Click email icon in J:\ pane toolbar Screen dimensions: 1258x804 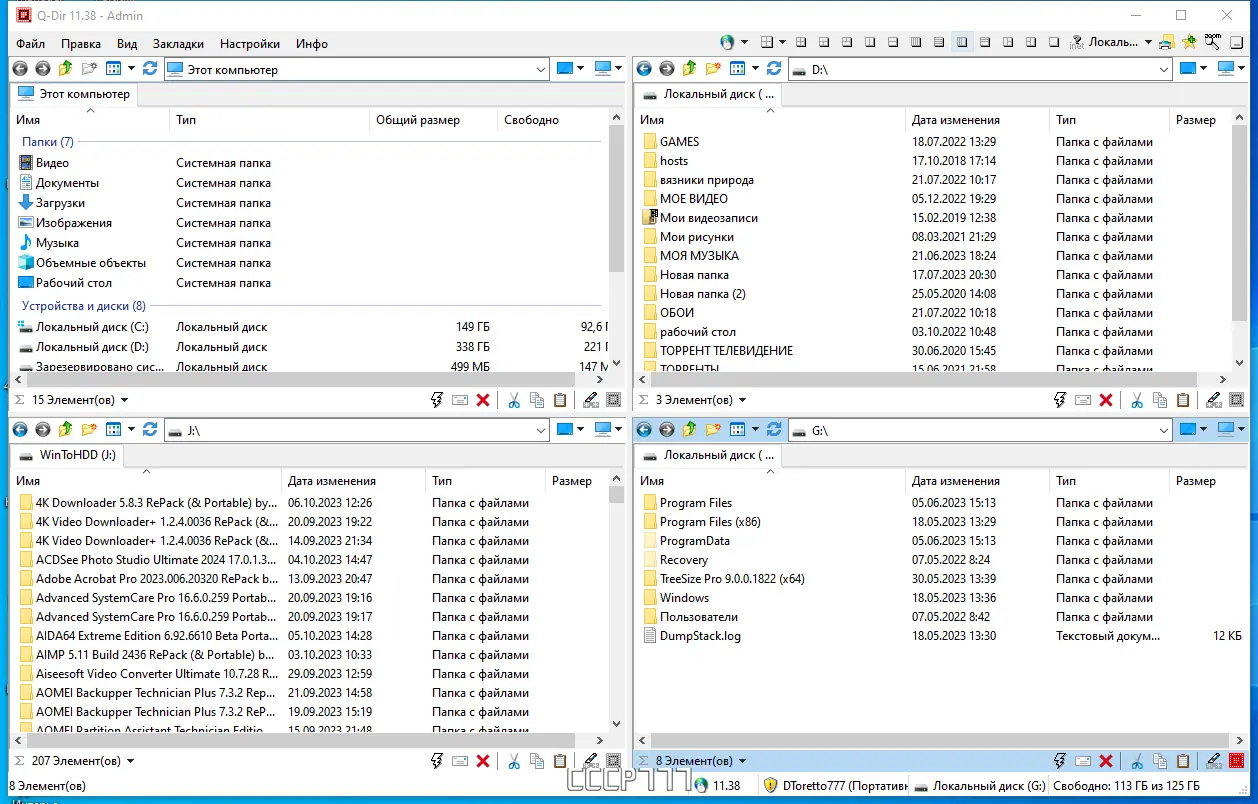pyautogui.click(x=460, y=761)
